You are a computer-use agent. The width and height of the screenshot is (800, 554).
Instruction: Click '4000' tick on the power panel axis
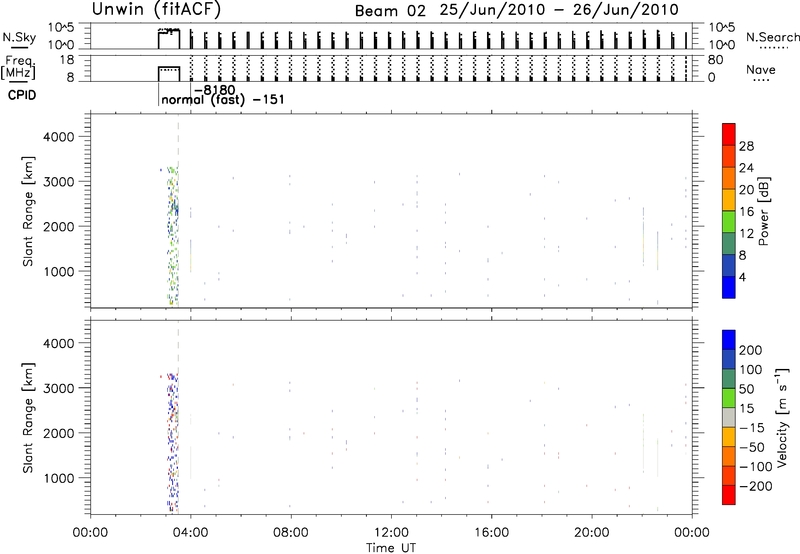[x=59, y=137]
